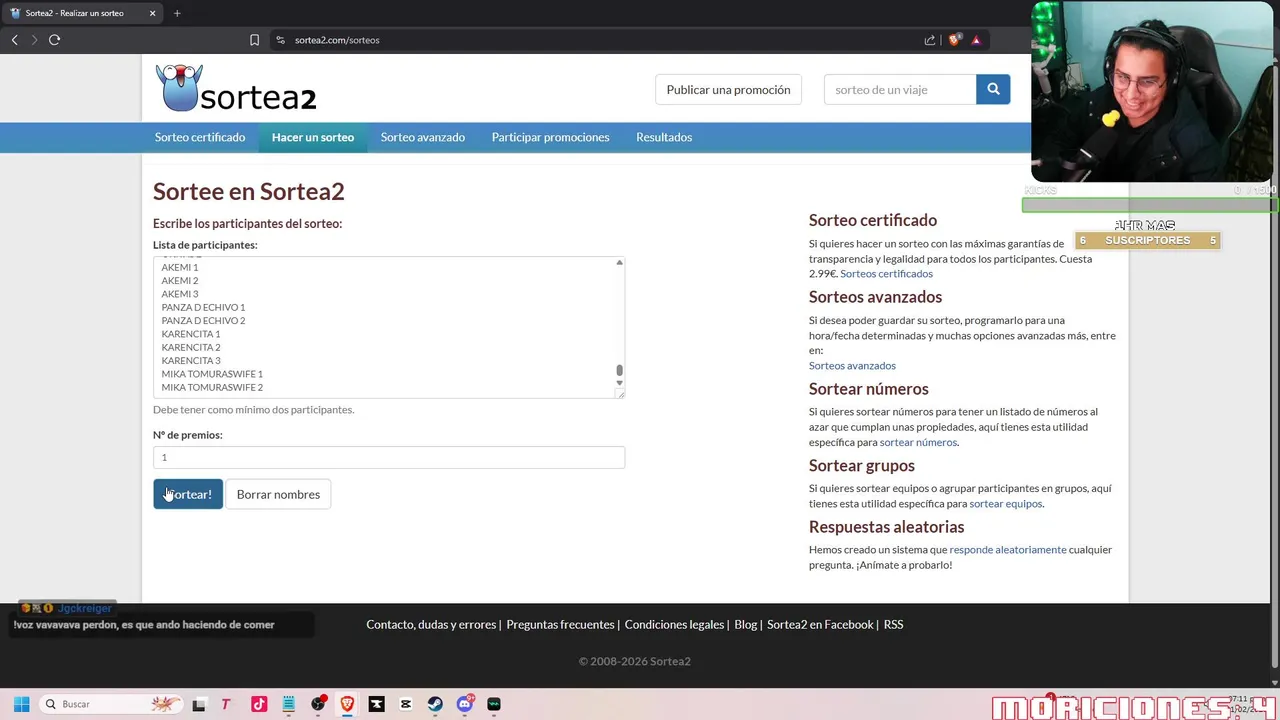Click the KARENCITA 1 entry
Viewport: 1280px width, 720px height.
tap(191, 334)
